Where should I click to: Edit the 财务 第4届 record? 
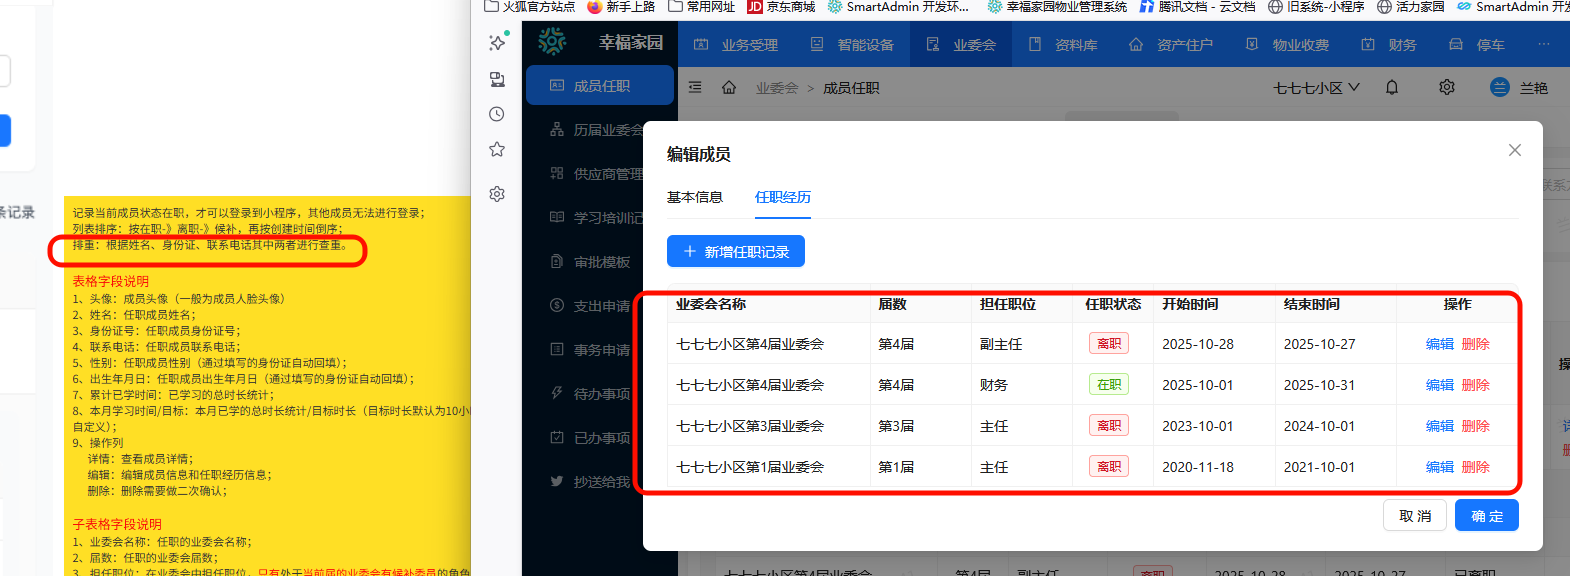coord(1440,385)
